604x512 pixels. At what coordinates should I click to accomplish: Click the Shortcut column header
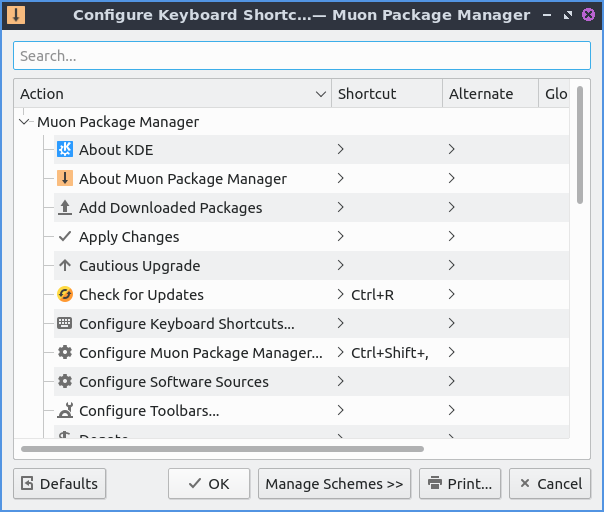tap(386, 94)
